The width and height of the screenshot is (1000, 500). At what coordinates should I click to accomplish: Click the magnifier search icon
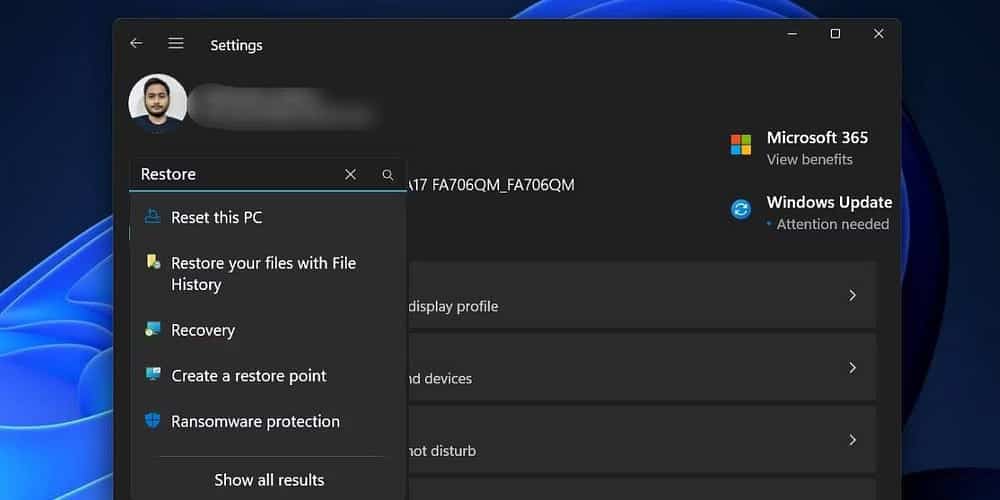coord(387,175)
